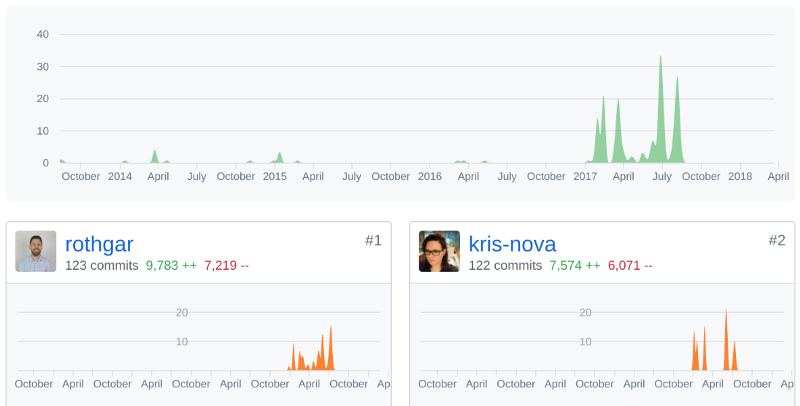800x406 pixels.
Task: Click kris-nova's 7,574 ++ additions count
Action: [574, 266]
